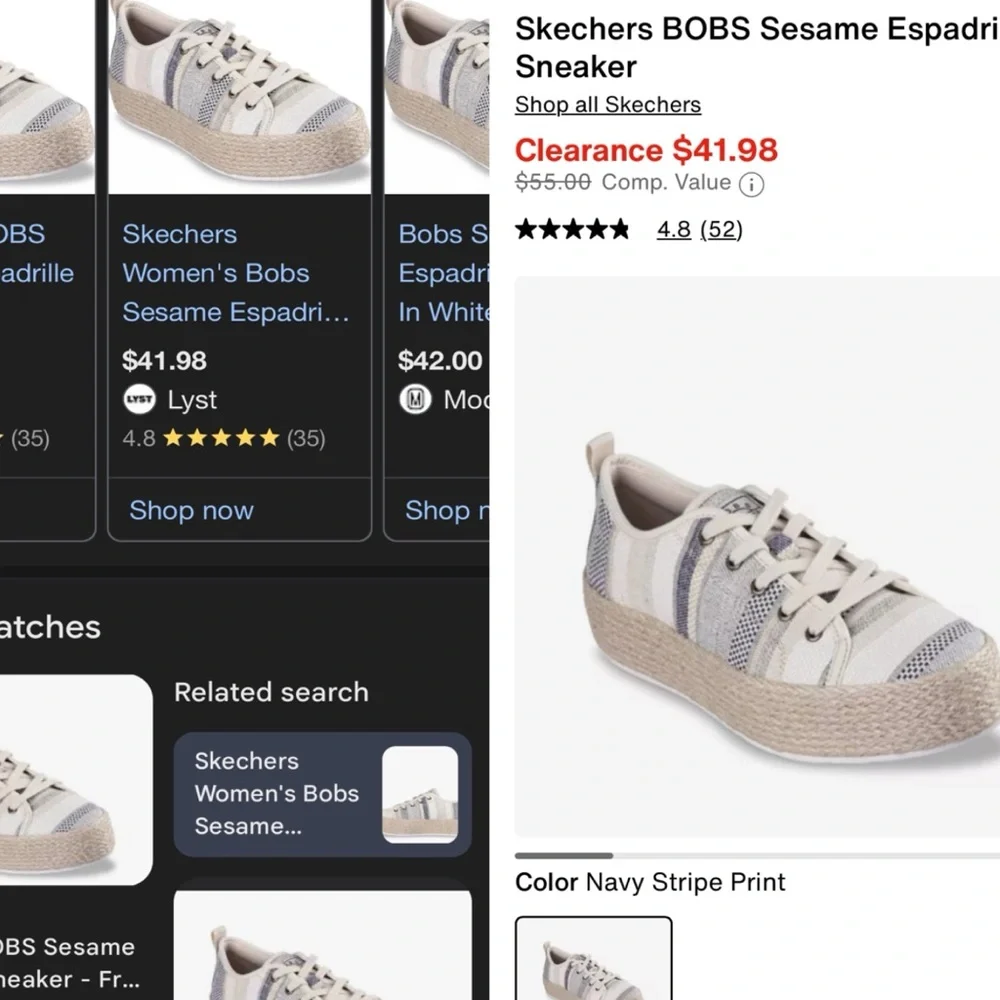Image resolution: width=1000 pixels, height=1000 pixels.
Task: Click the (35) review count link
Action: tap(306, 437)
